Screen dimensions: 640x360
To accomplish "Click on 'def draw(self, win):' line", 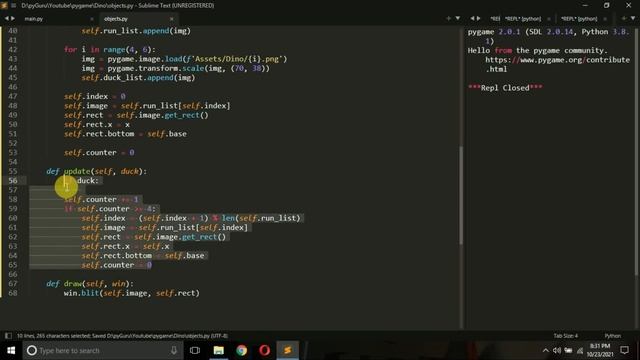I will point(90,283).
